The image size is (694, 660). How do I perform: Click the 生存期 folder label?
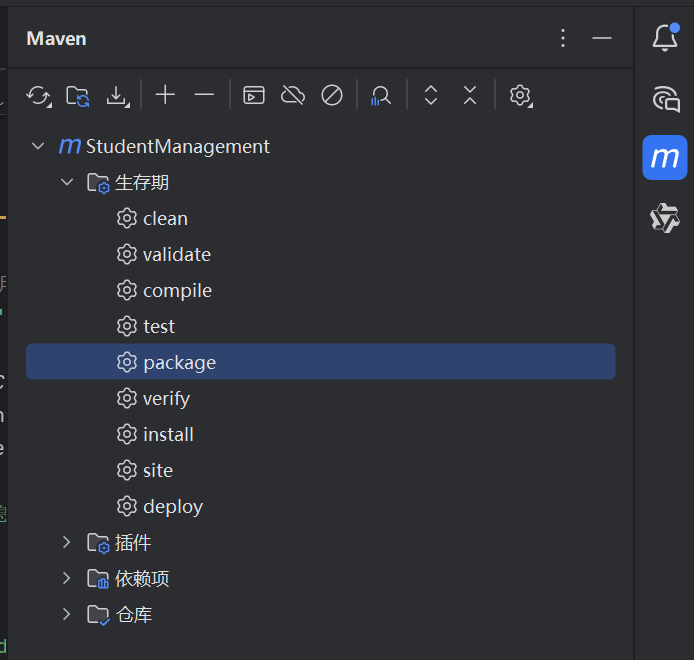[142, 182]
